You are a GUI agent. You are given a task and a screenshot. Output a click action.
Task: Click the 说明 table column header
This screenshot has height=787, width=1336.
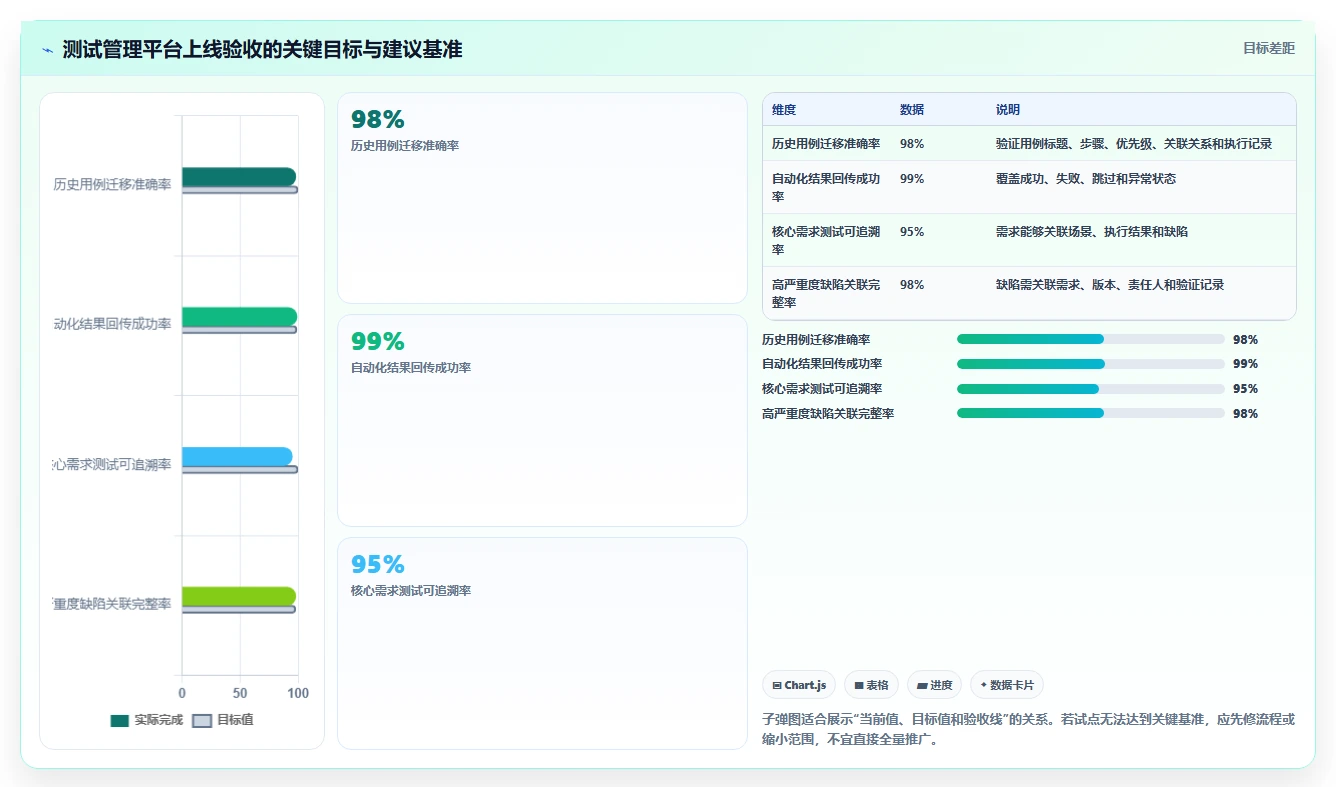(x=1008, y=110)
